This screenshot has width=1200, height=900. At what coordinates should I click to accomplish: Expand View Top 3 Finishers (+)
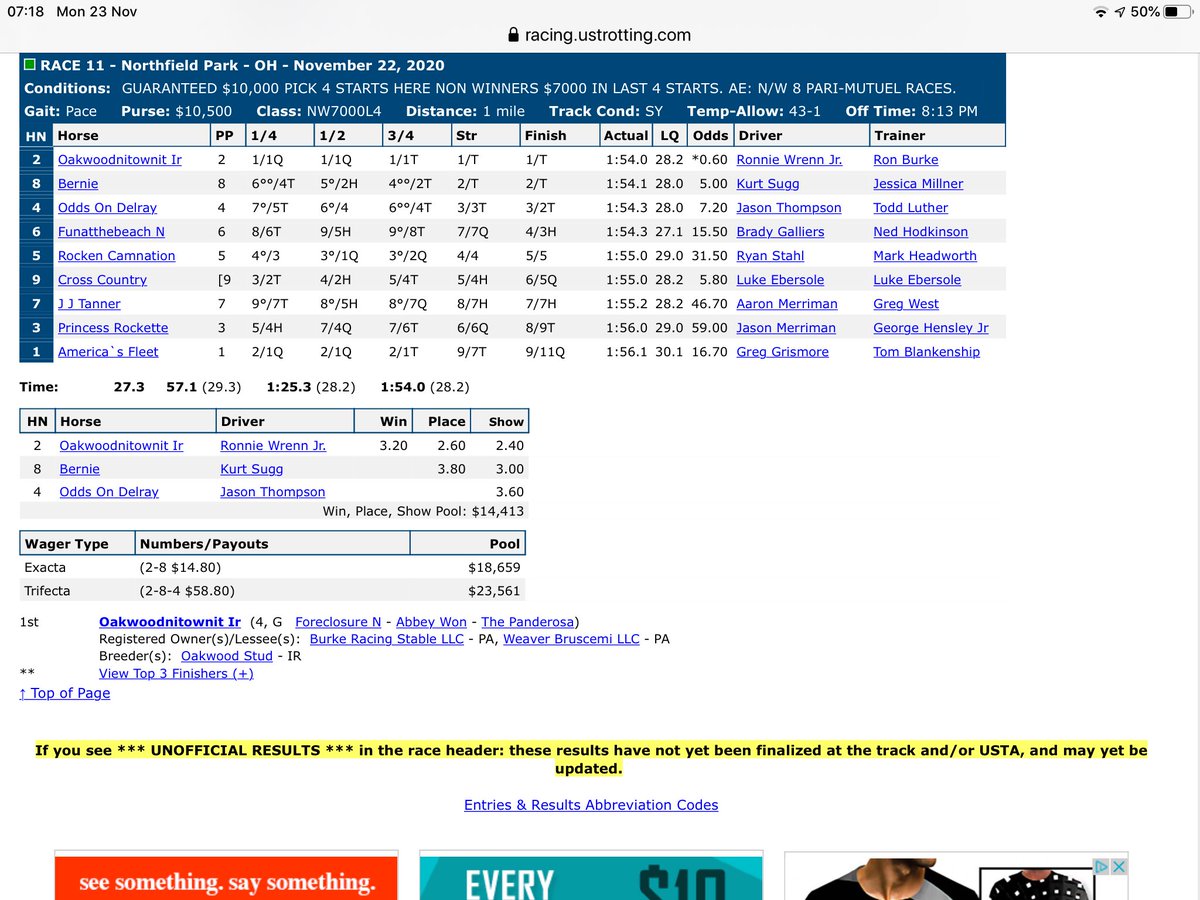[x=176, y=674]
